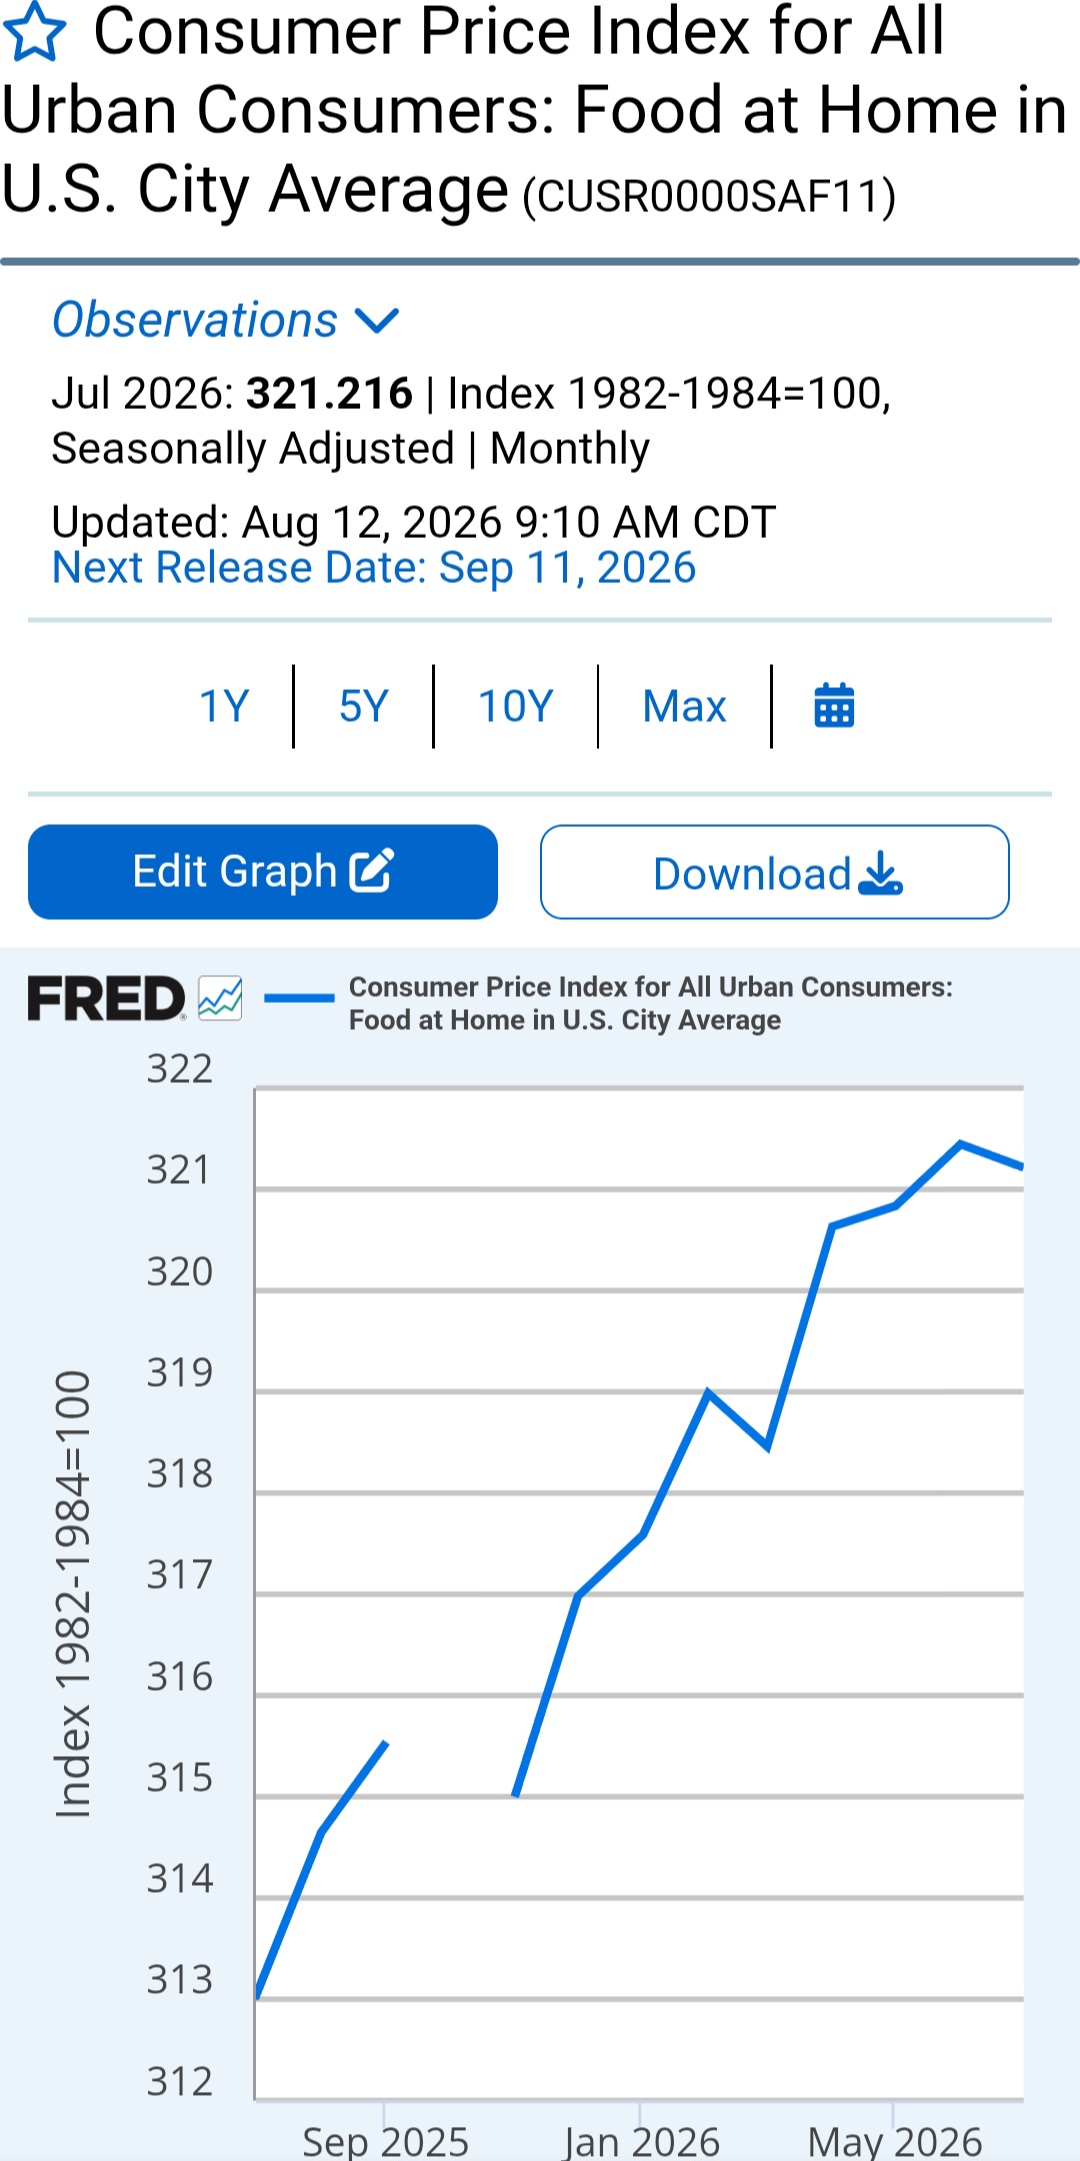Screen dimensions: 1080x2161
Task: Open the Observations dropdown label
Action: (x=195, y=320)
